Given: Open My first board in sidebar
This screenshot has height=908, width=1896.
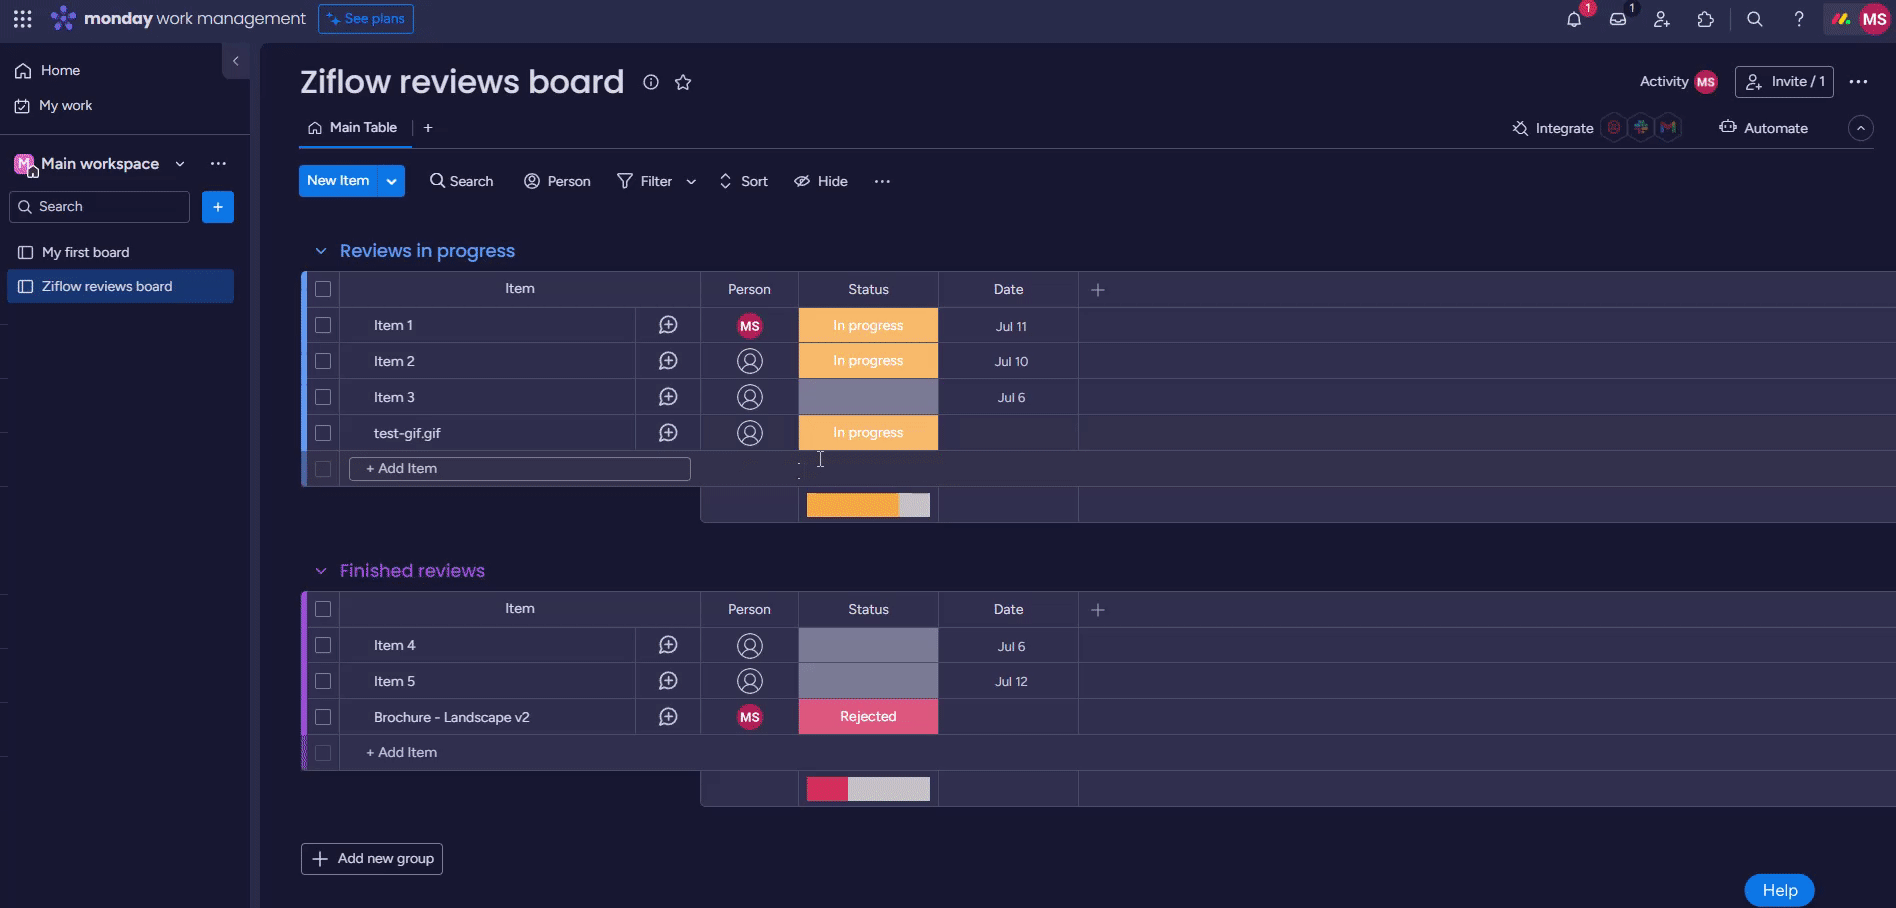Looking at the screenshot, I should [x=85, y=252].
